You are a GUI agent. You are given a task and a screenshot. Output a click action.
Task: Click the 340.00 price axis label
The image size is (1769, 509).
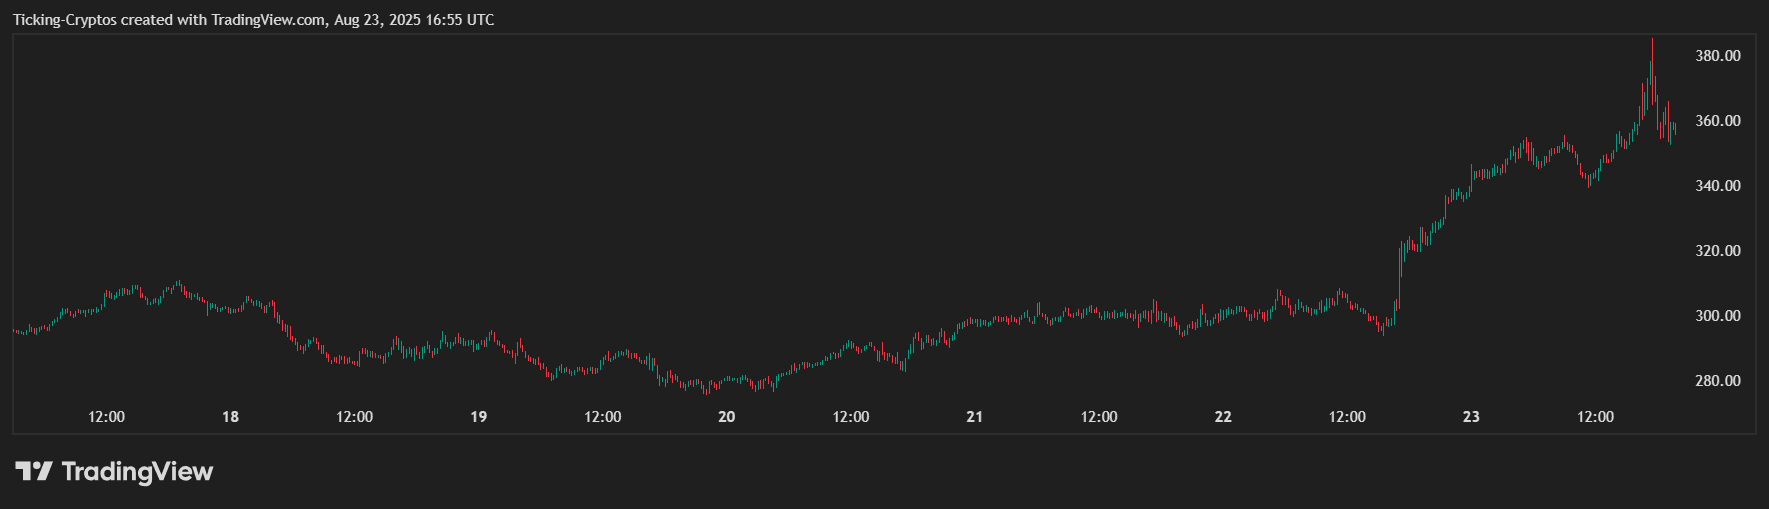pos(1717,186)
